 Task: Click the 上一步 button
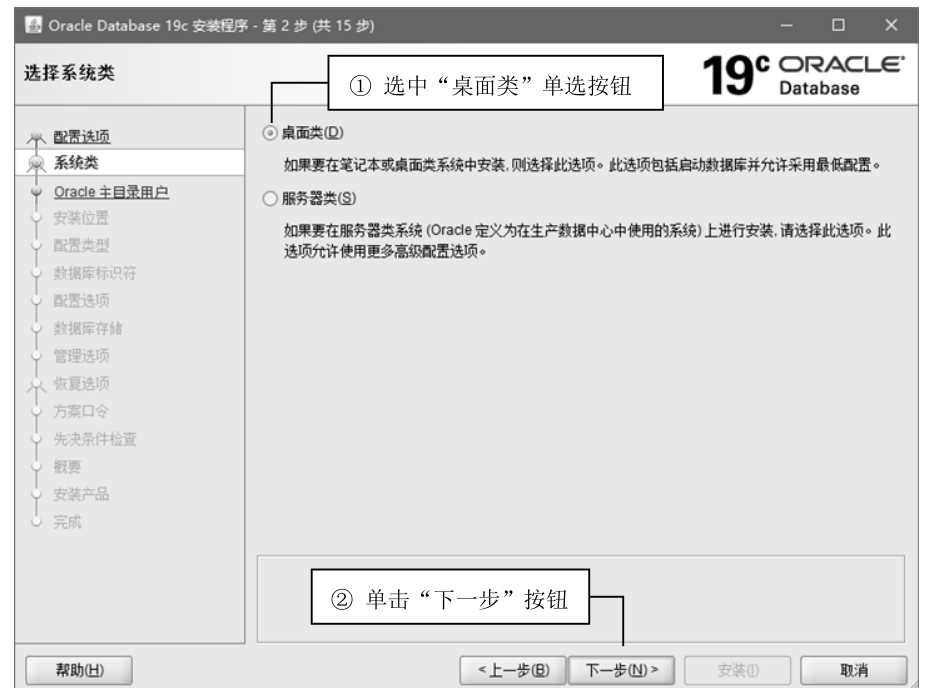pos(513,670)
